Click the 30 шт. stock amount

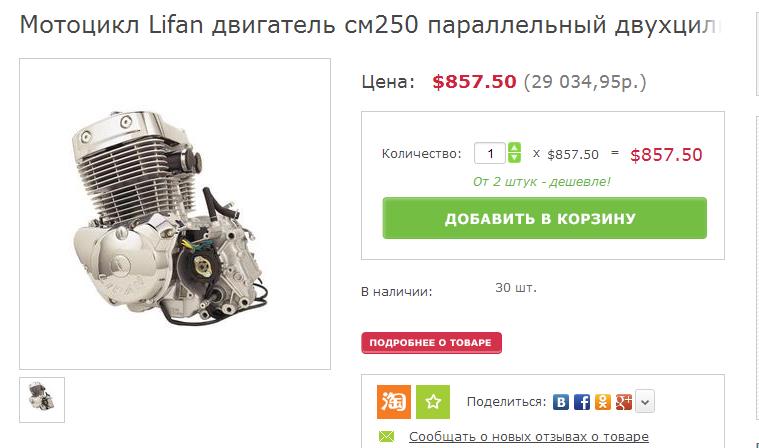click(516, 288)
